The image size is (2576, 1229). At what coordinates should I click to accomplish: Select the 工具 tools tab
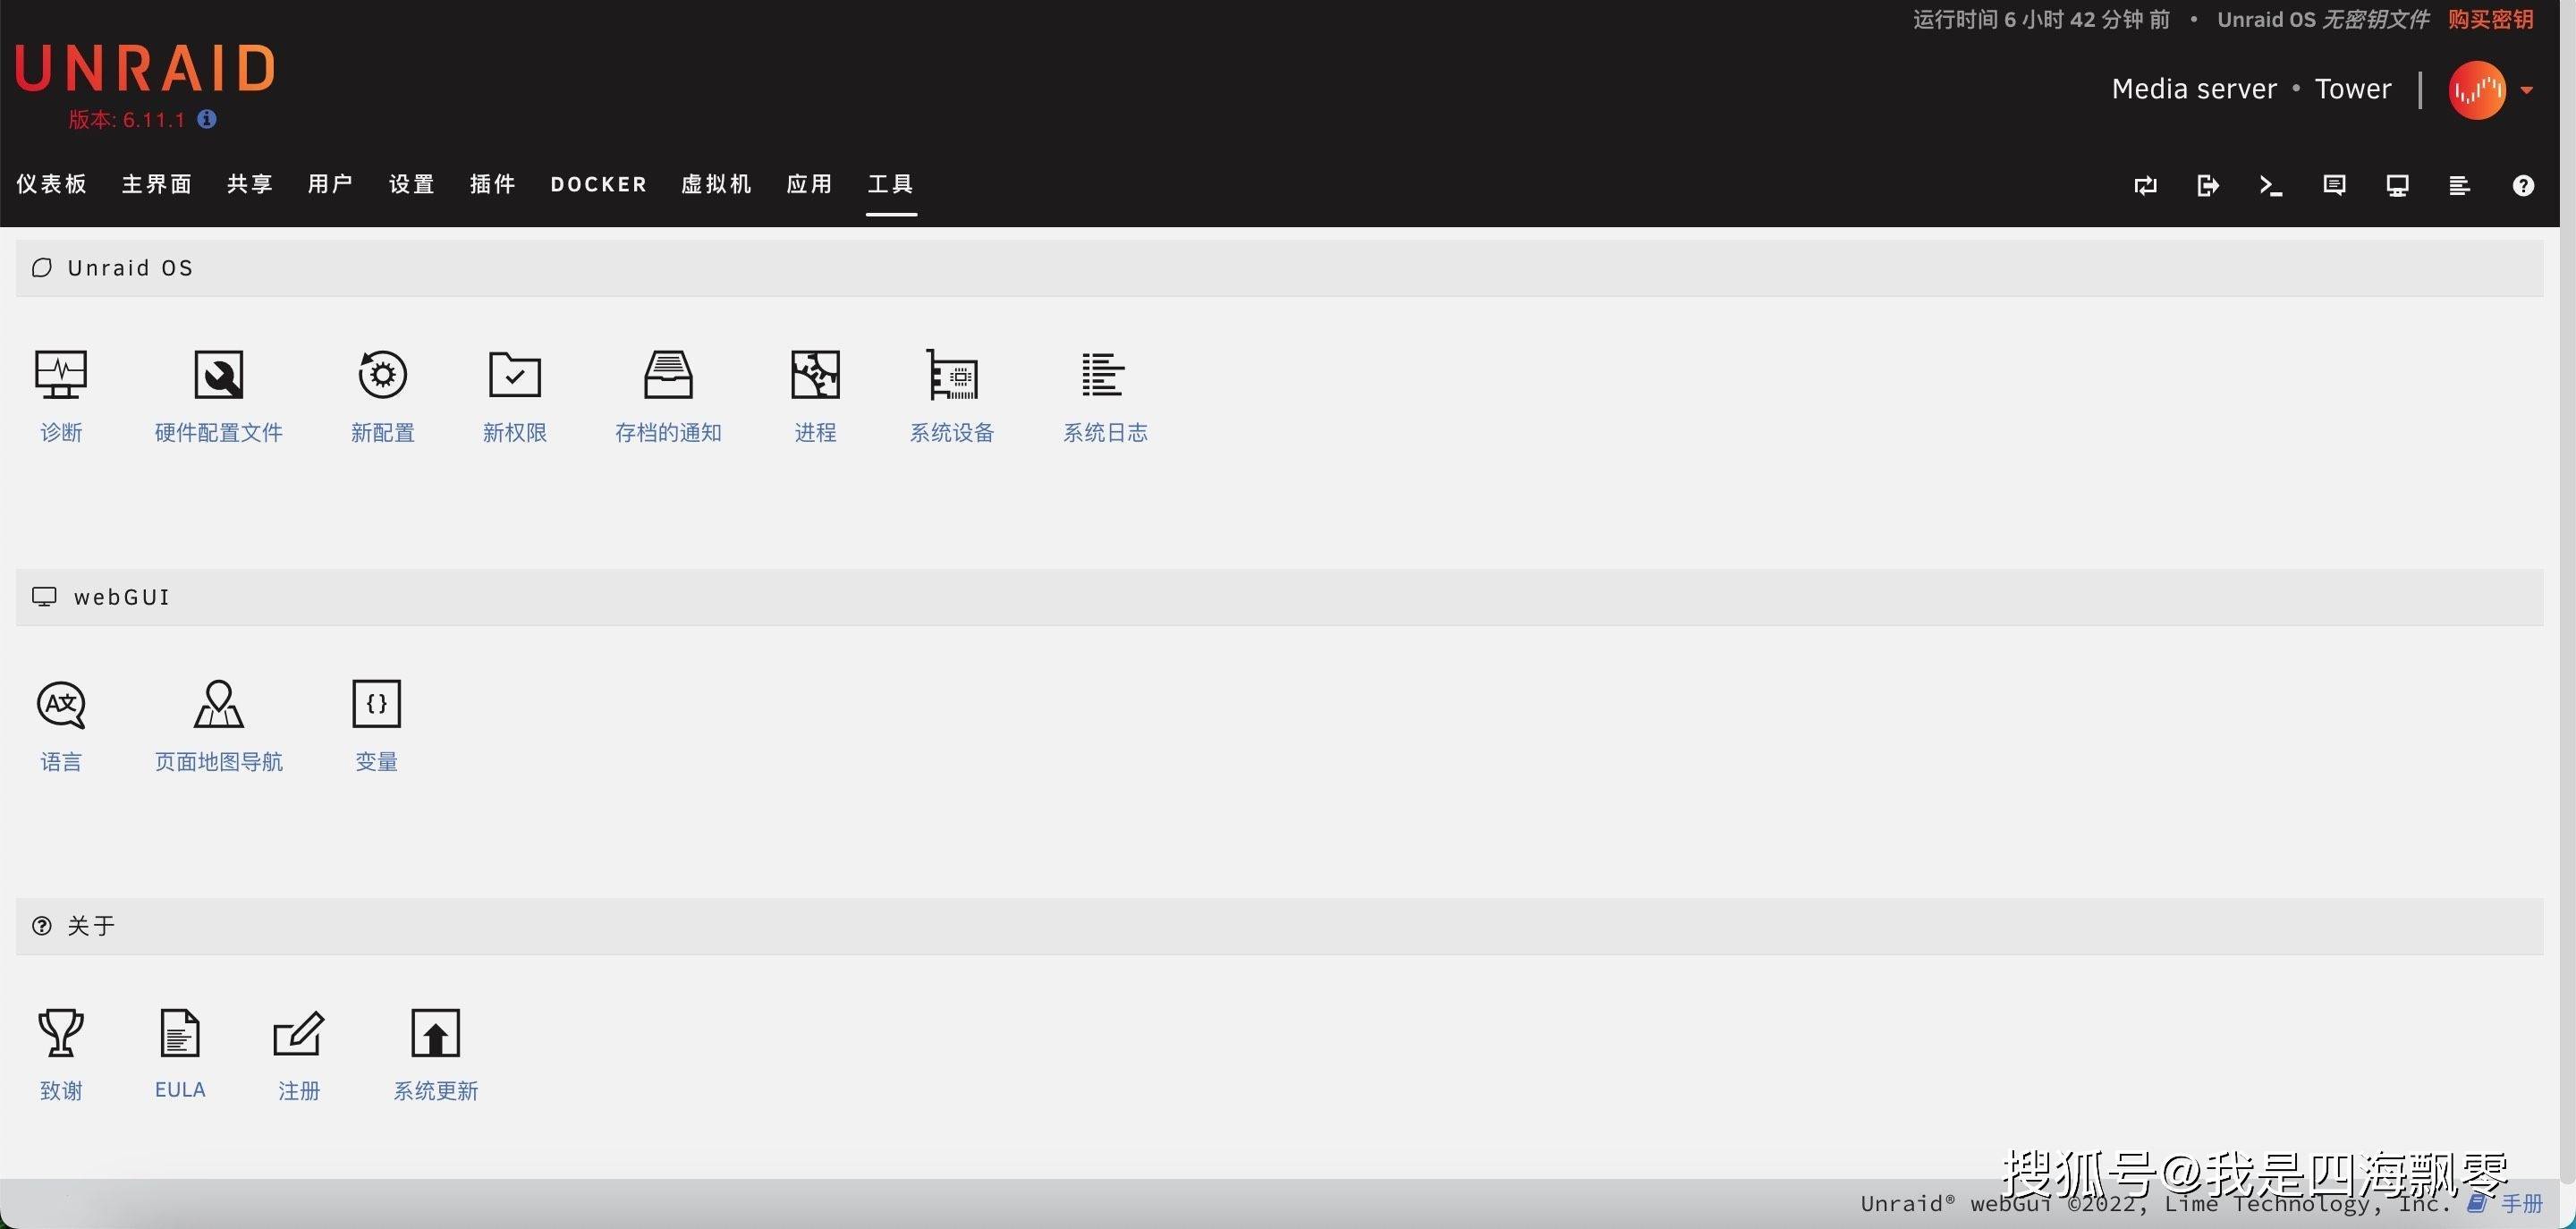[891, 184]
